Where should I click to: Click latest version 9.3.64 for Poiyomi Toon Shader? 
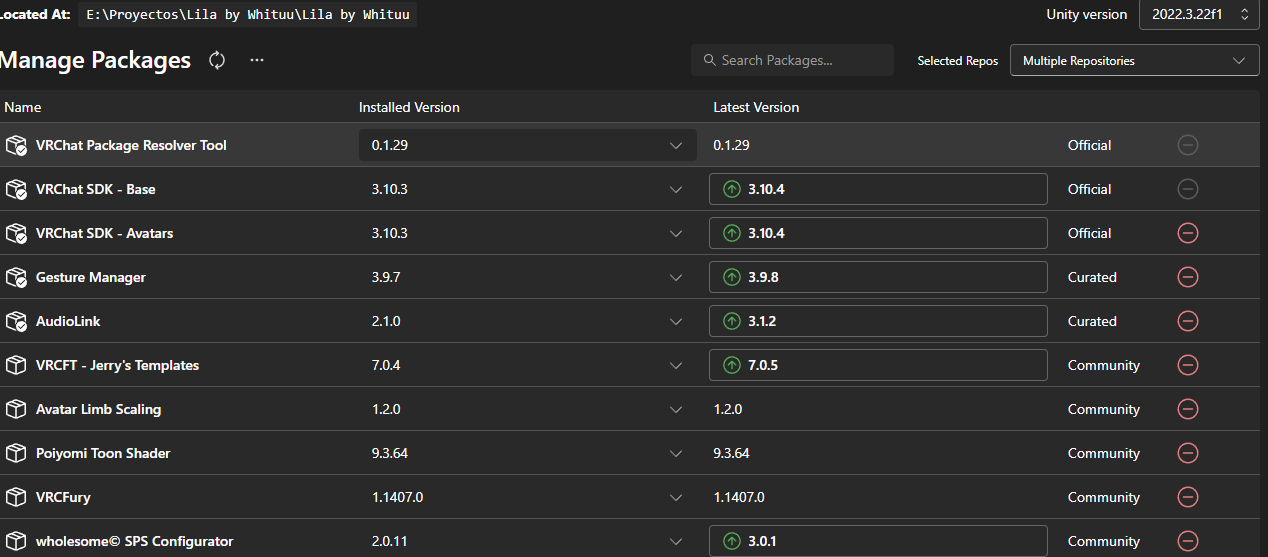coord(731,453)
